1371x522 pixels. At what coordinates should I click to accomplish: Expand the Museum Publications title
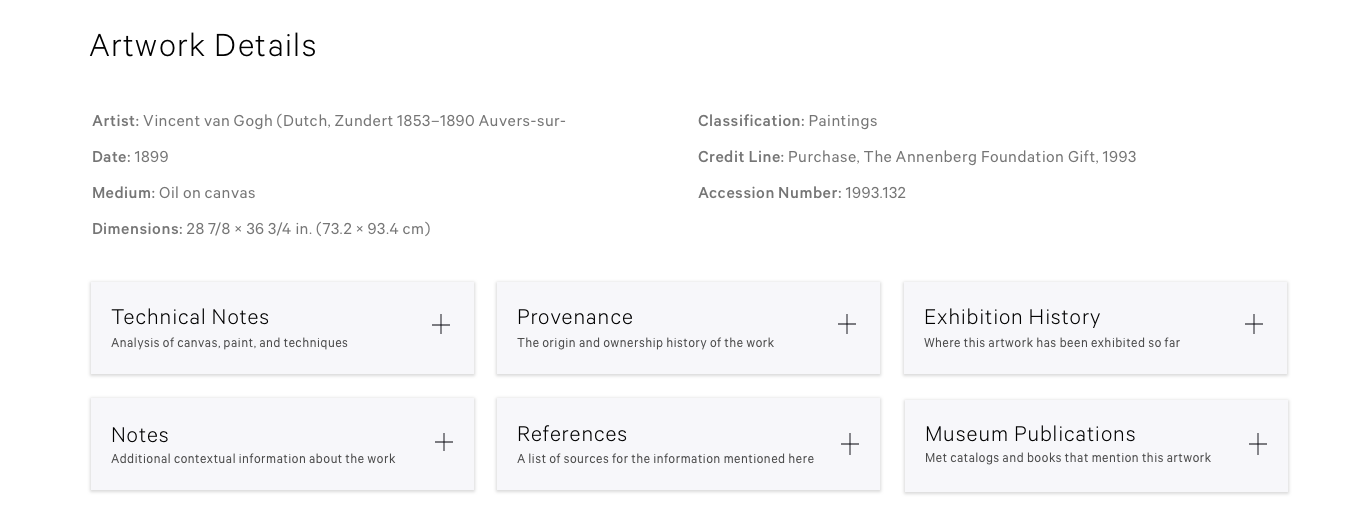(1030, 434)
